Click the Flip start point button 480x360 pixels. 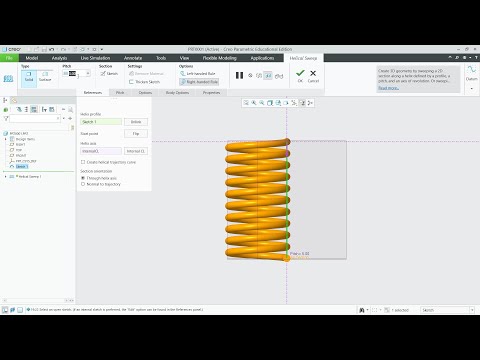coord(136,134)
